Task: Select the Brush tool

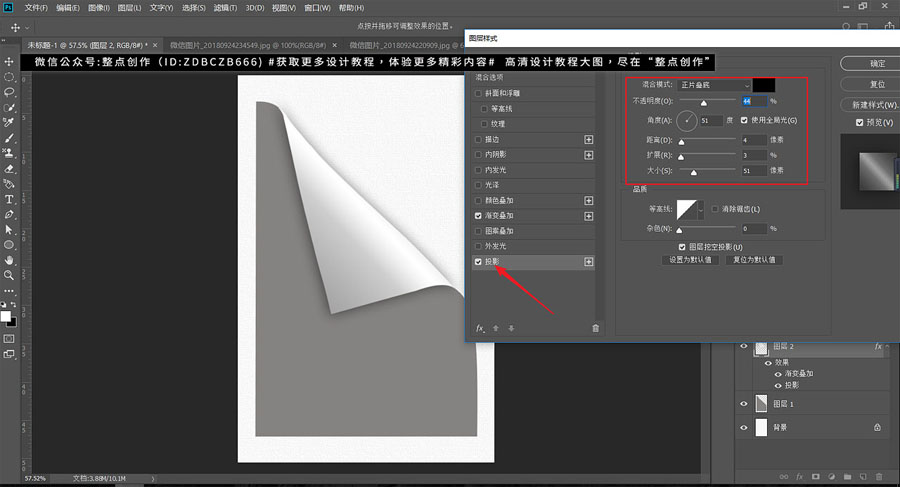Action: pos(10,138)
